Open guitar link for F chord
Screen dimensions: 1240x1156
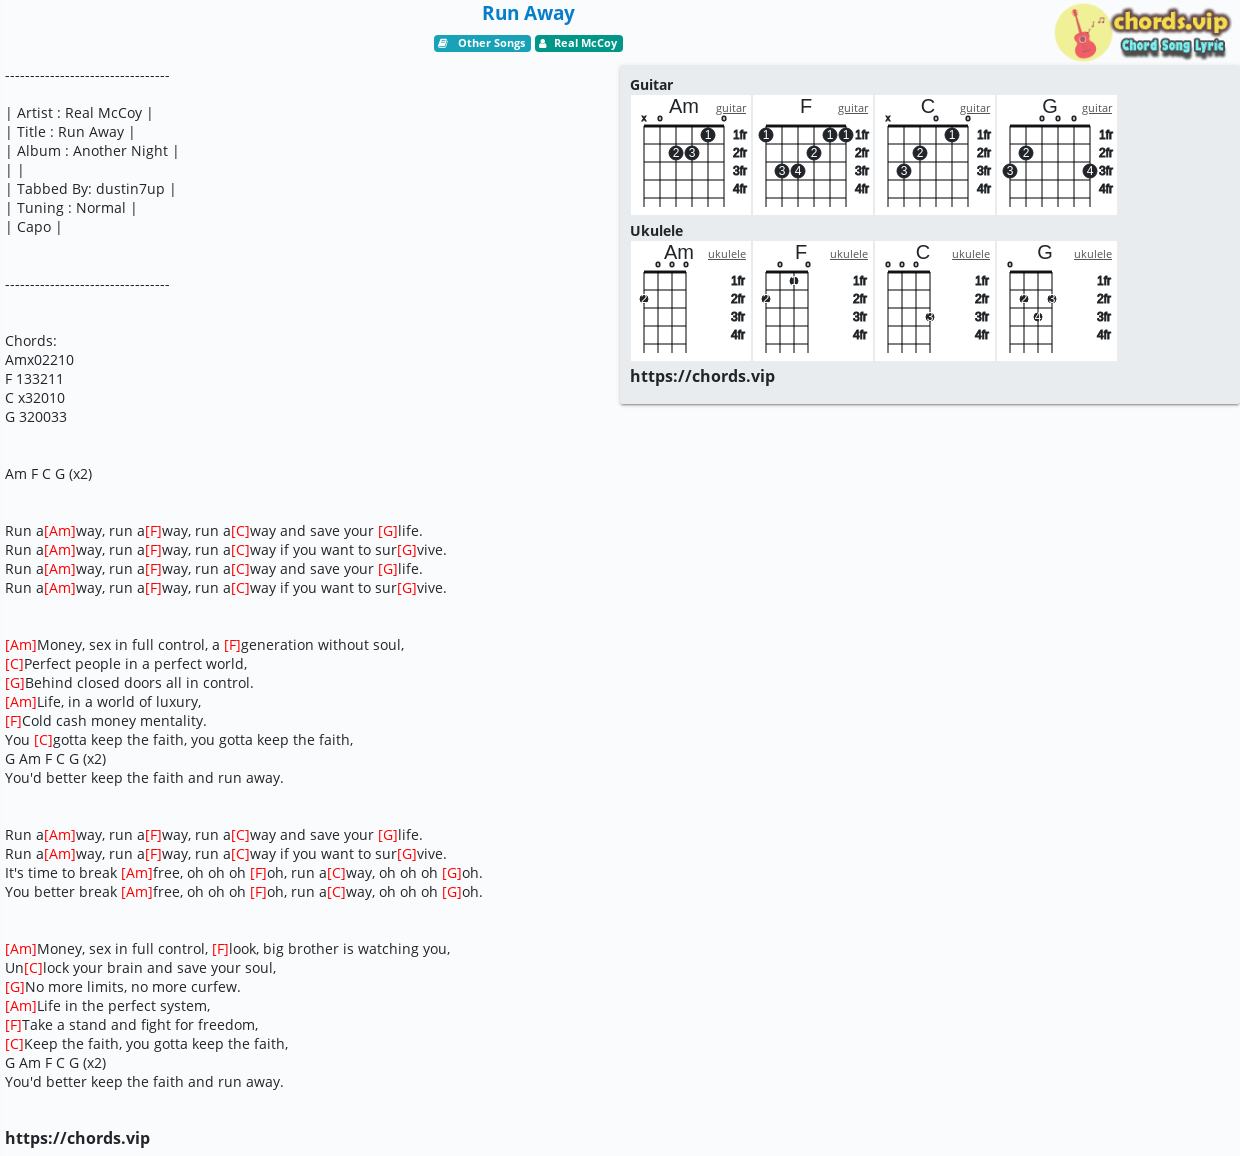click(853, 108)
